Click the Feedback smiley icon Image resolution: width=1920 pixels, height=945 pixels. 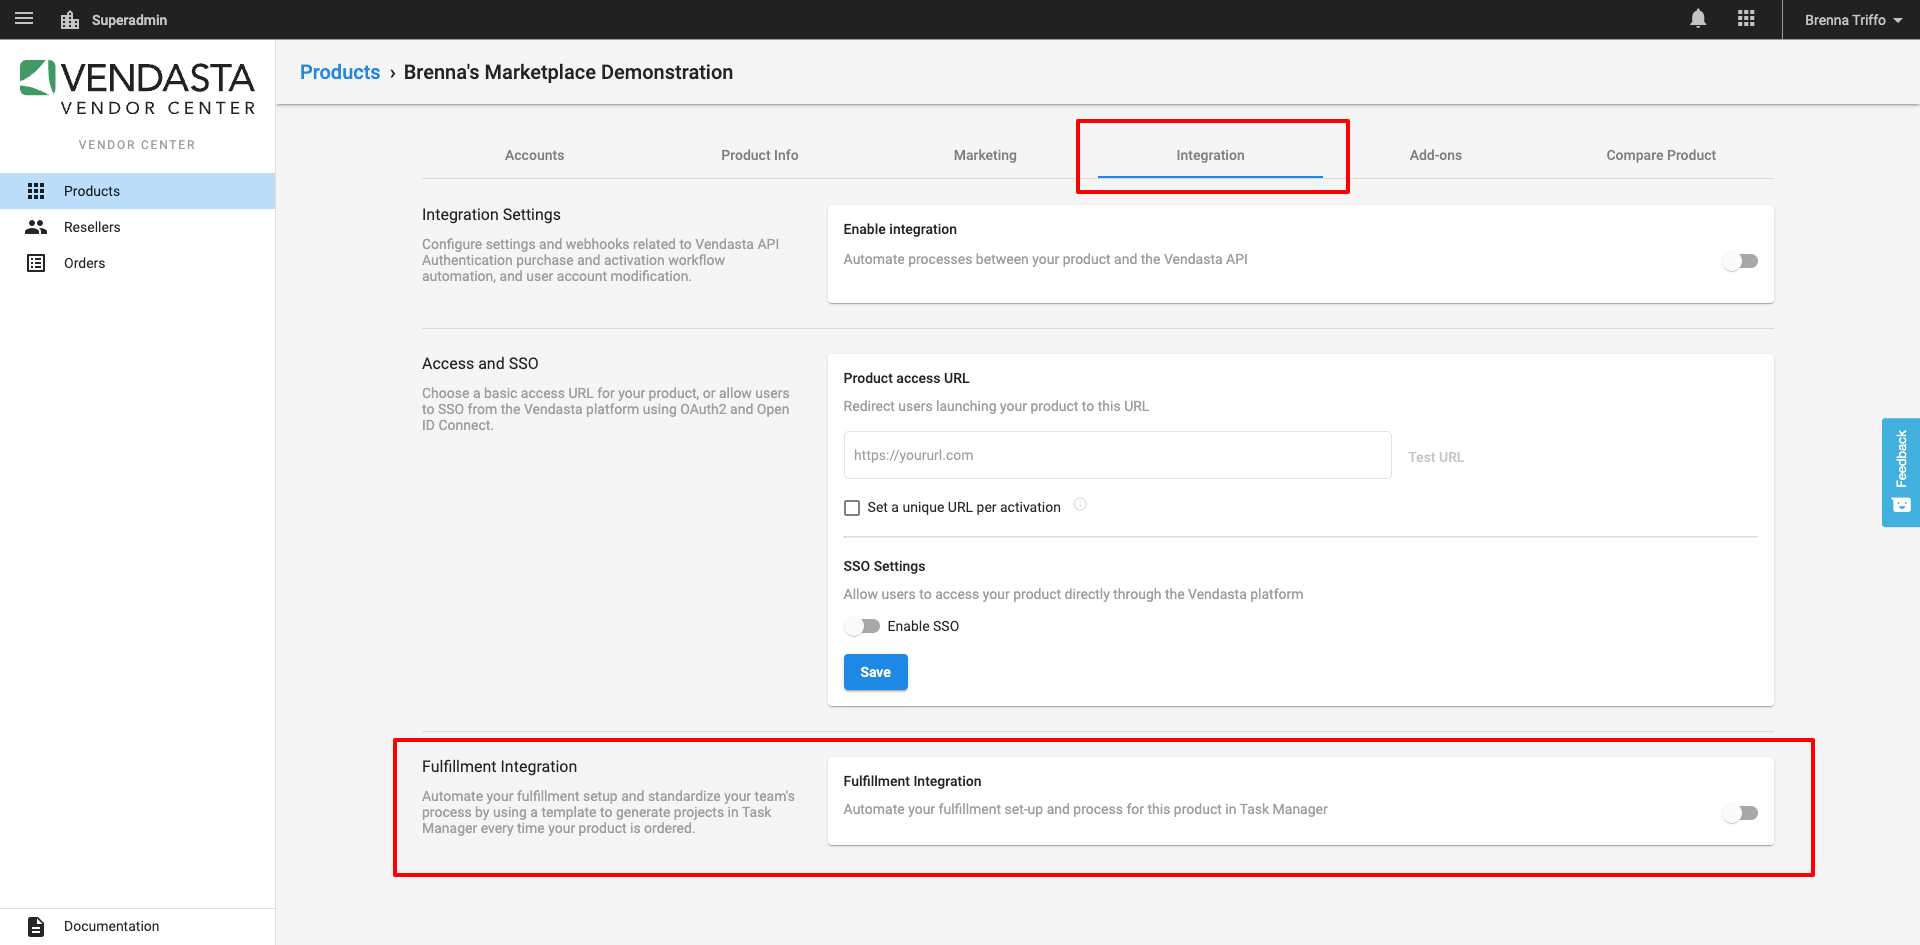1902,505
